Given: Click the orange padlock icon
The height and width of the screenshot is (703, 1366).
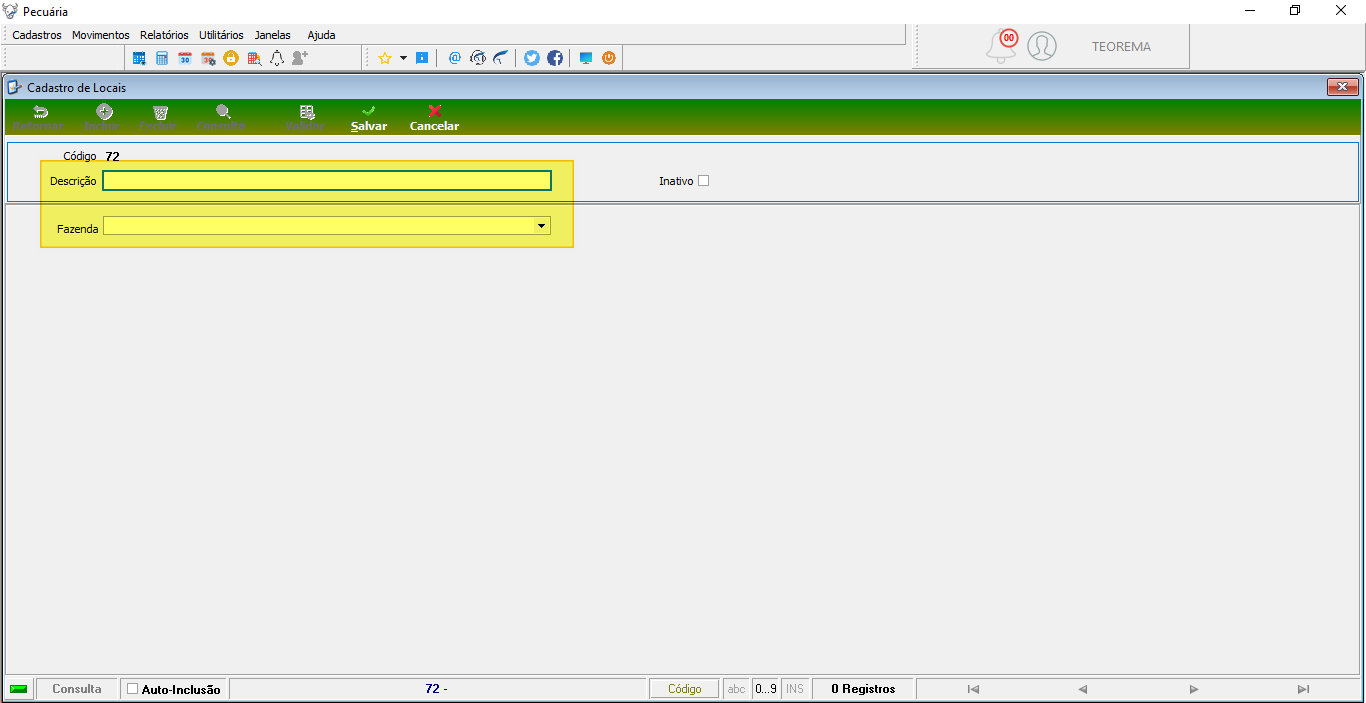Looking at the screenshot, I should 231,58.
